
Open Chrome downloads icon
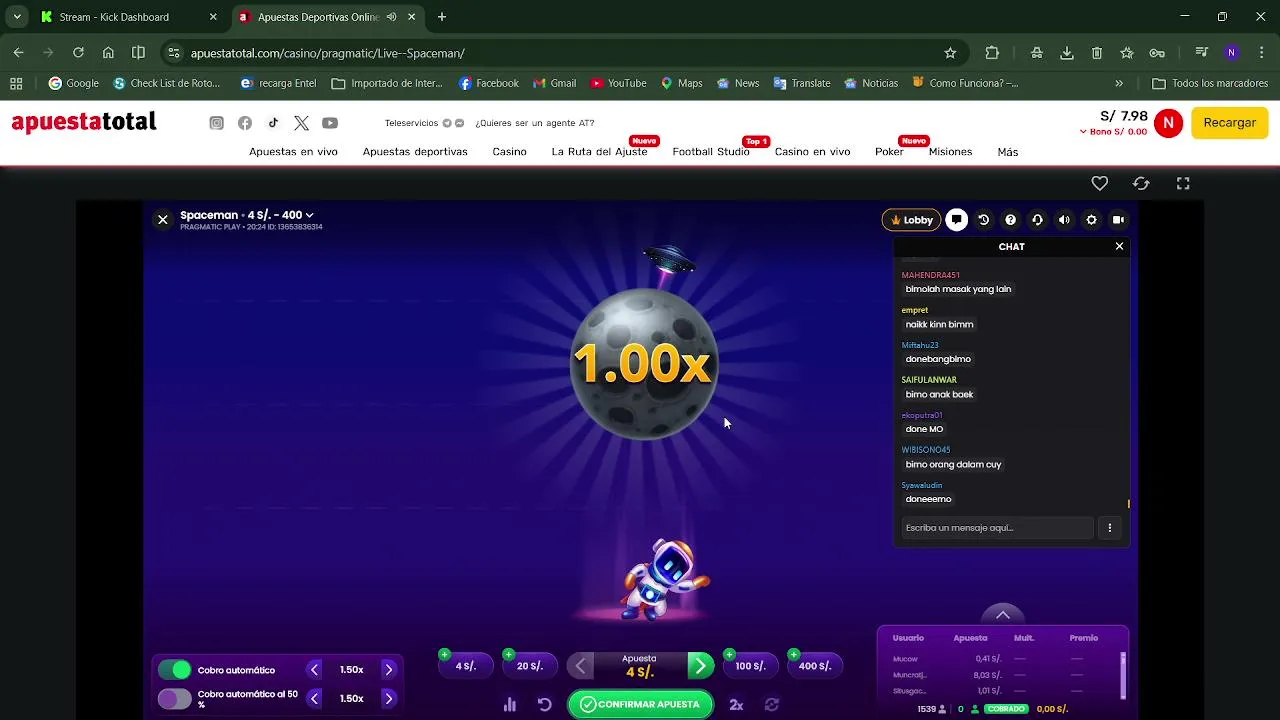coord(1067,53)
